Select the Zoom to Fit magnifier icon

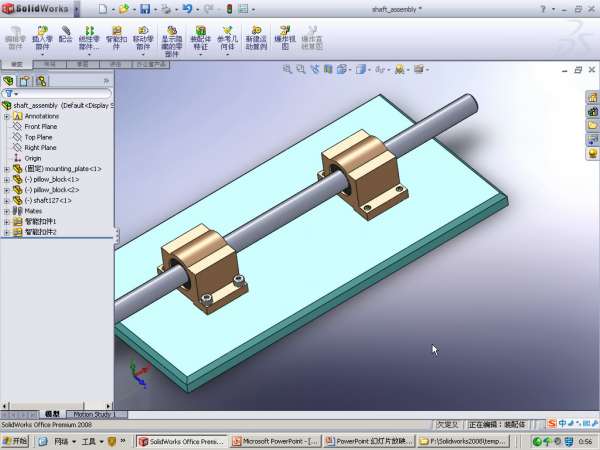tap(287, 70)
